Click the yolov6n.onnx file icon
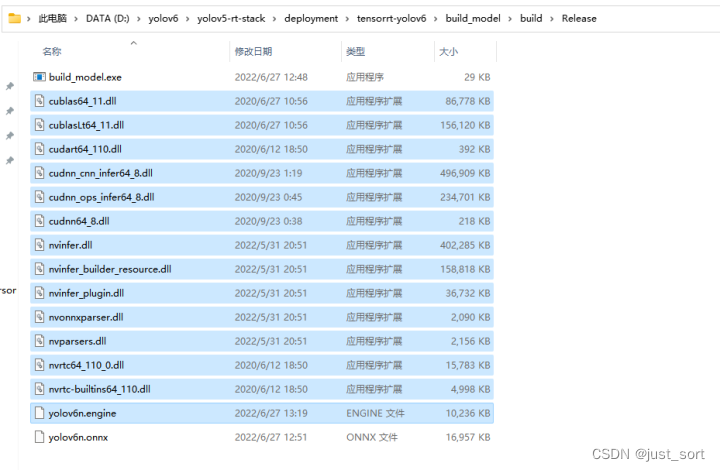Viewport: 720px width, 471px height. point(39,437)
